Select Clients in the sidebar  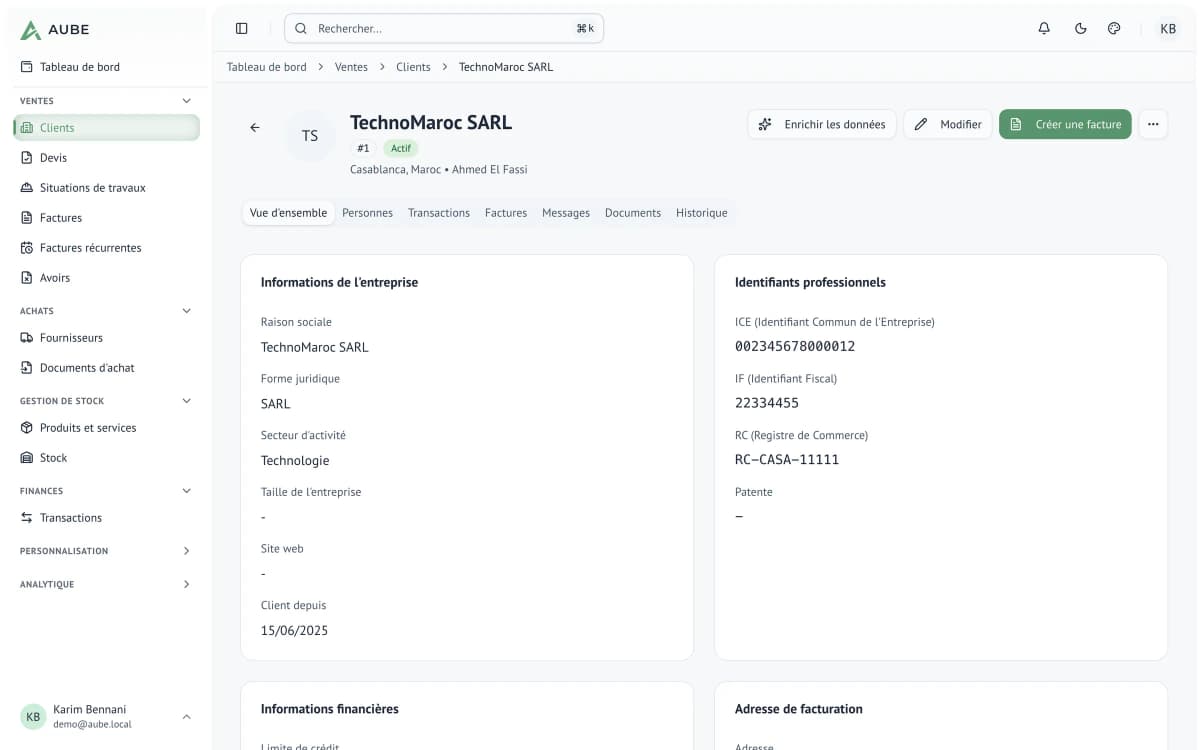coord(106,127)
